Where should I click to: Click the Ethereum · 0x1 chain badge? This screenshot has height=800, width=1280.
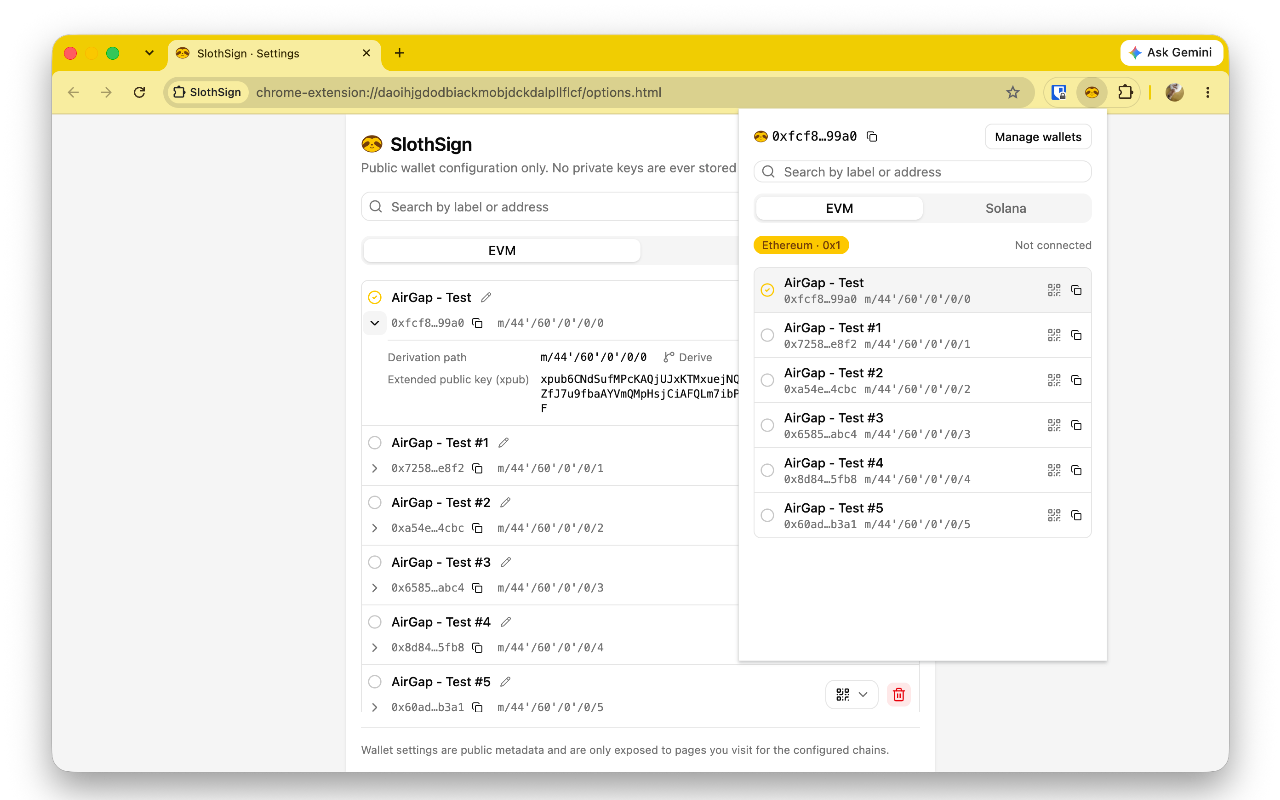point(801,245)
